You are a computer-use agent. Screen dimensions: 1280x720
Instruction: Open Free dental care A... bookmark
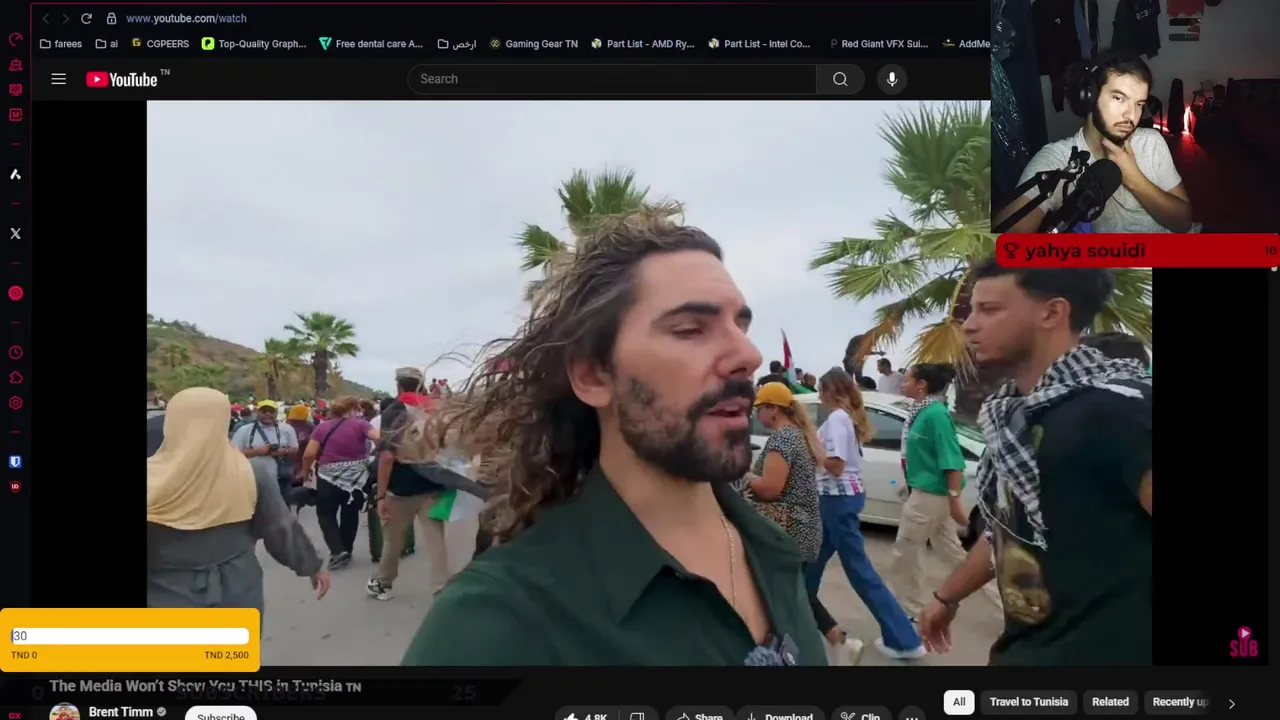coord(371,44)
